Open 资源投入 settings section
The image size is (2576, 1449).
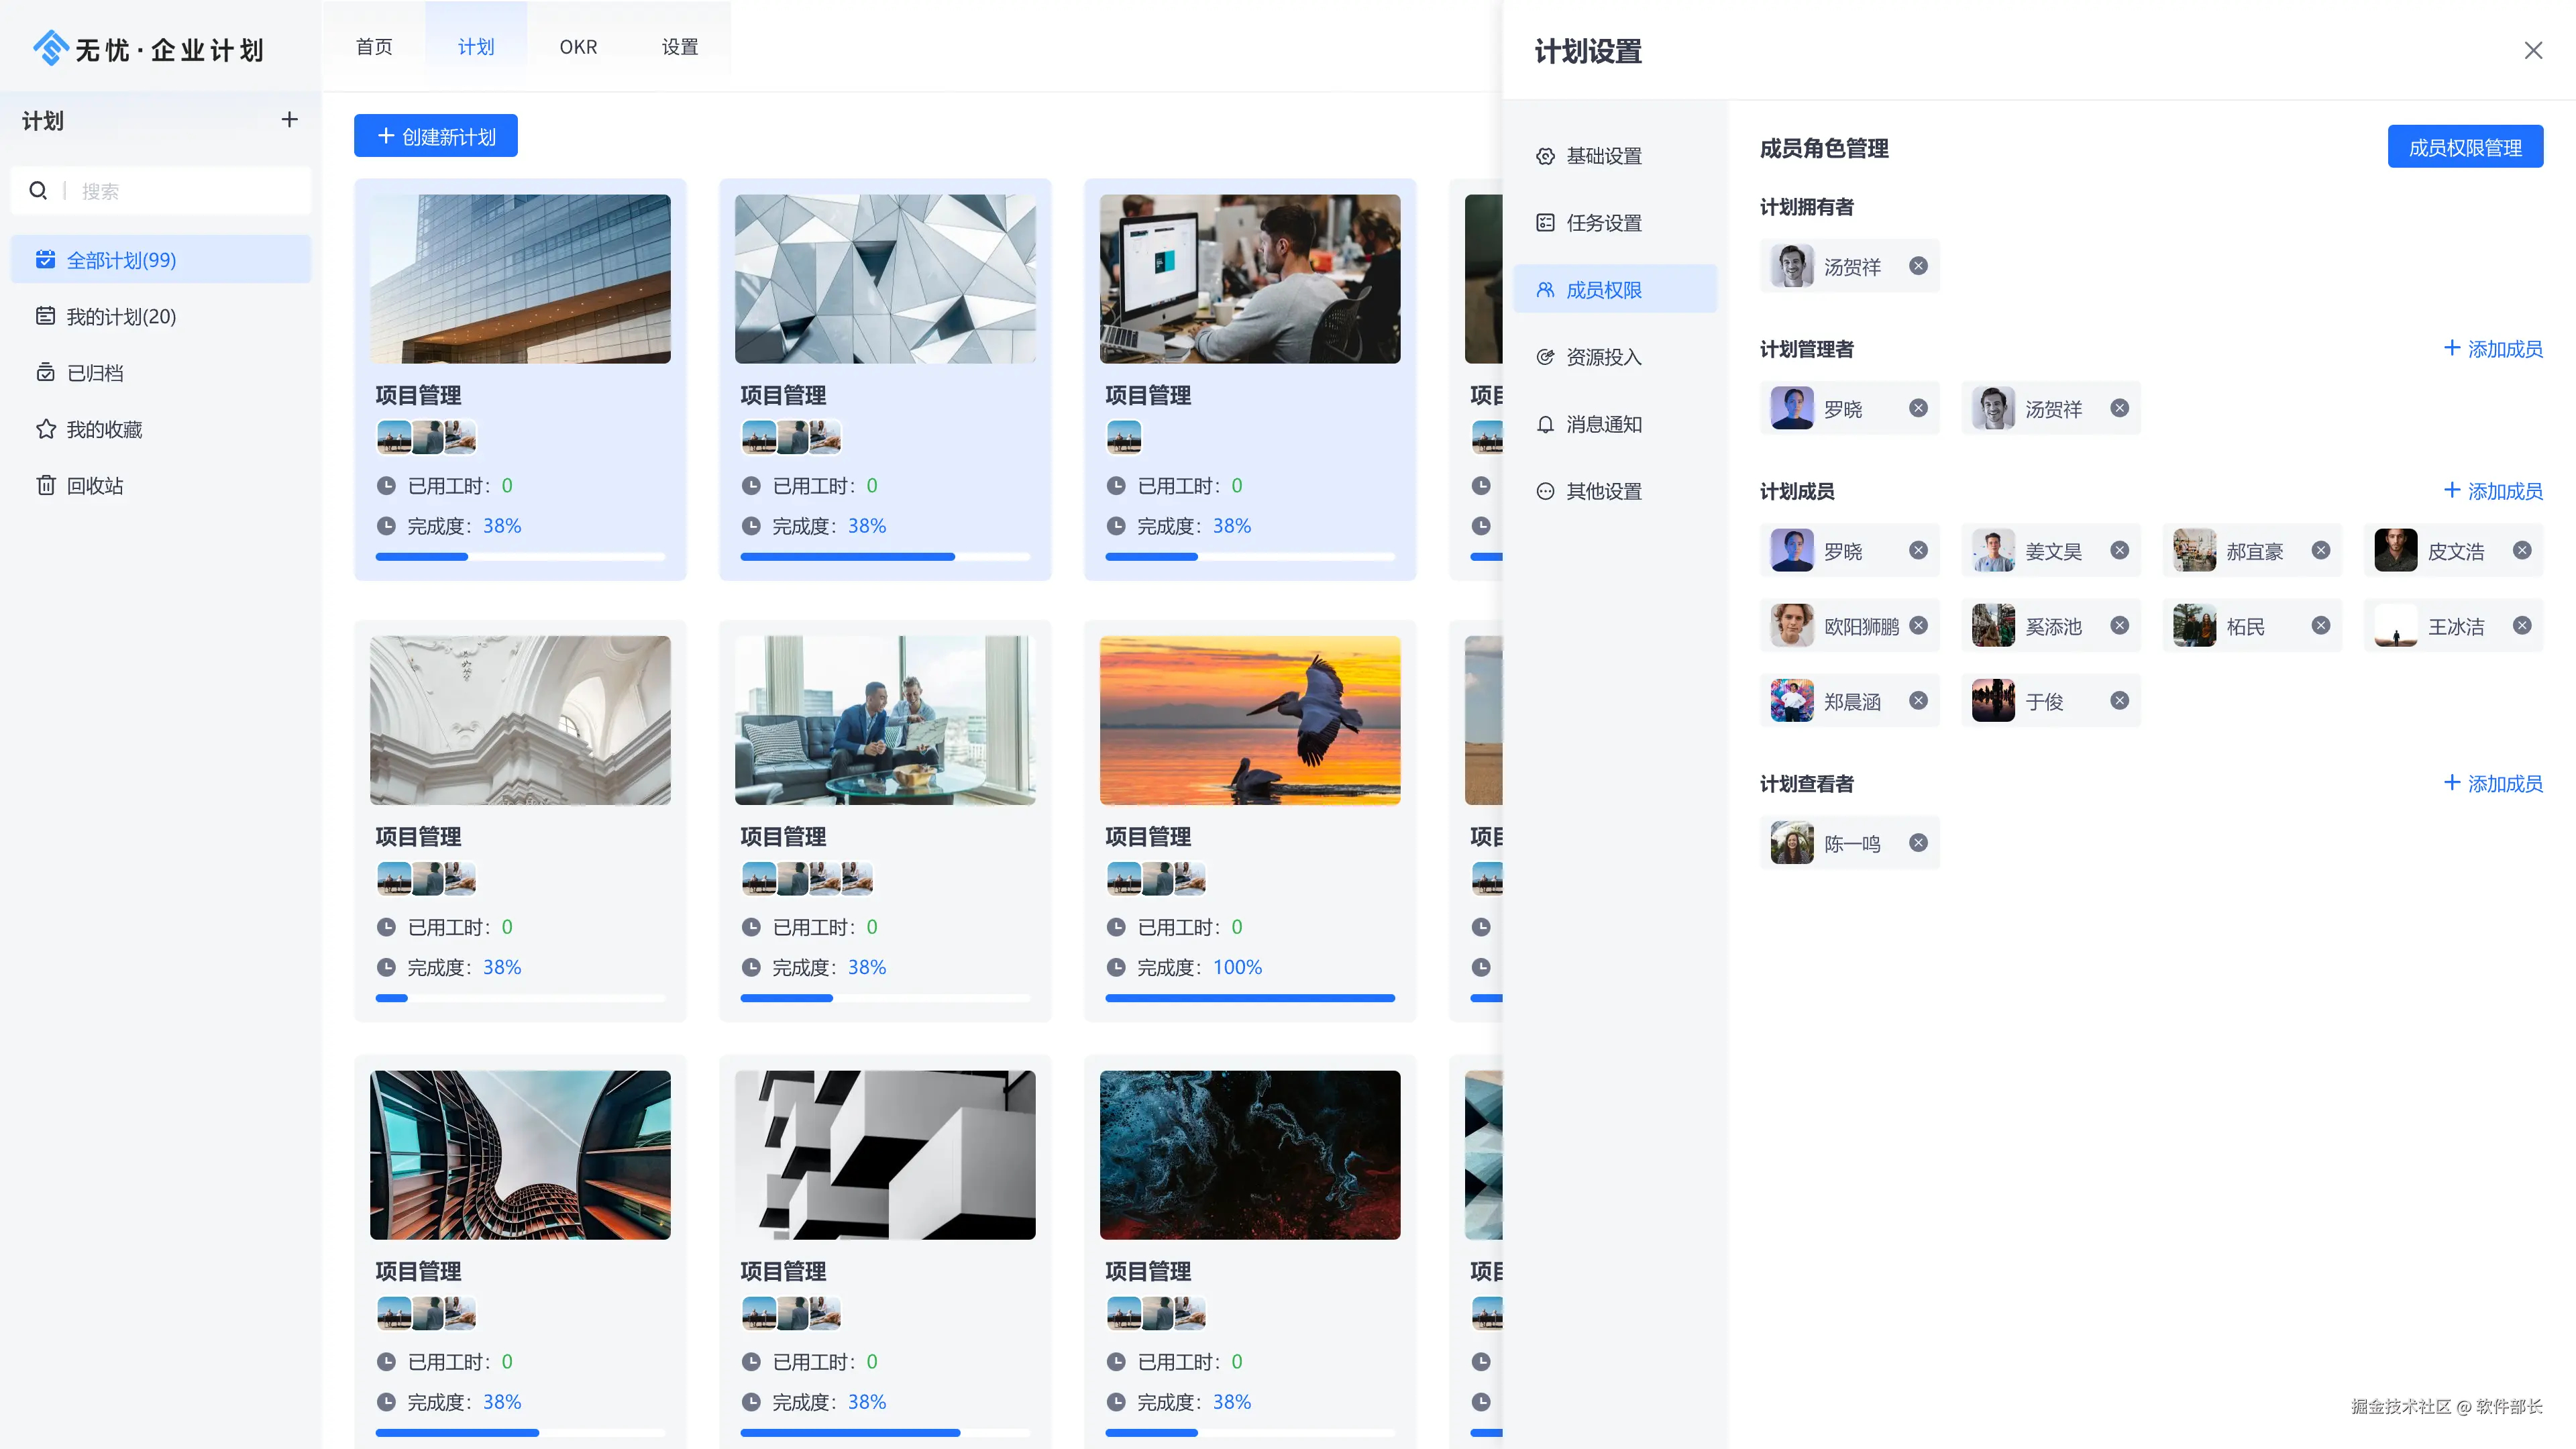1603,357
